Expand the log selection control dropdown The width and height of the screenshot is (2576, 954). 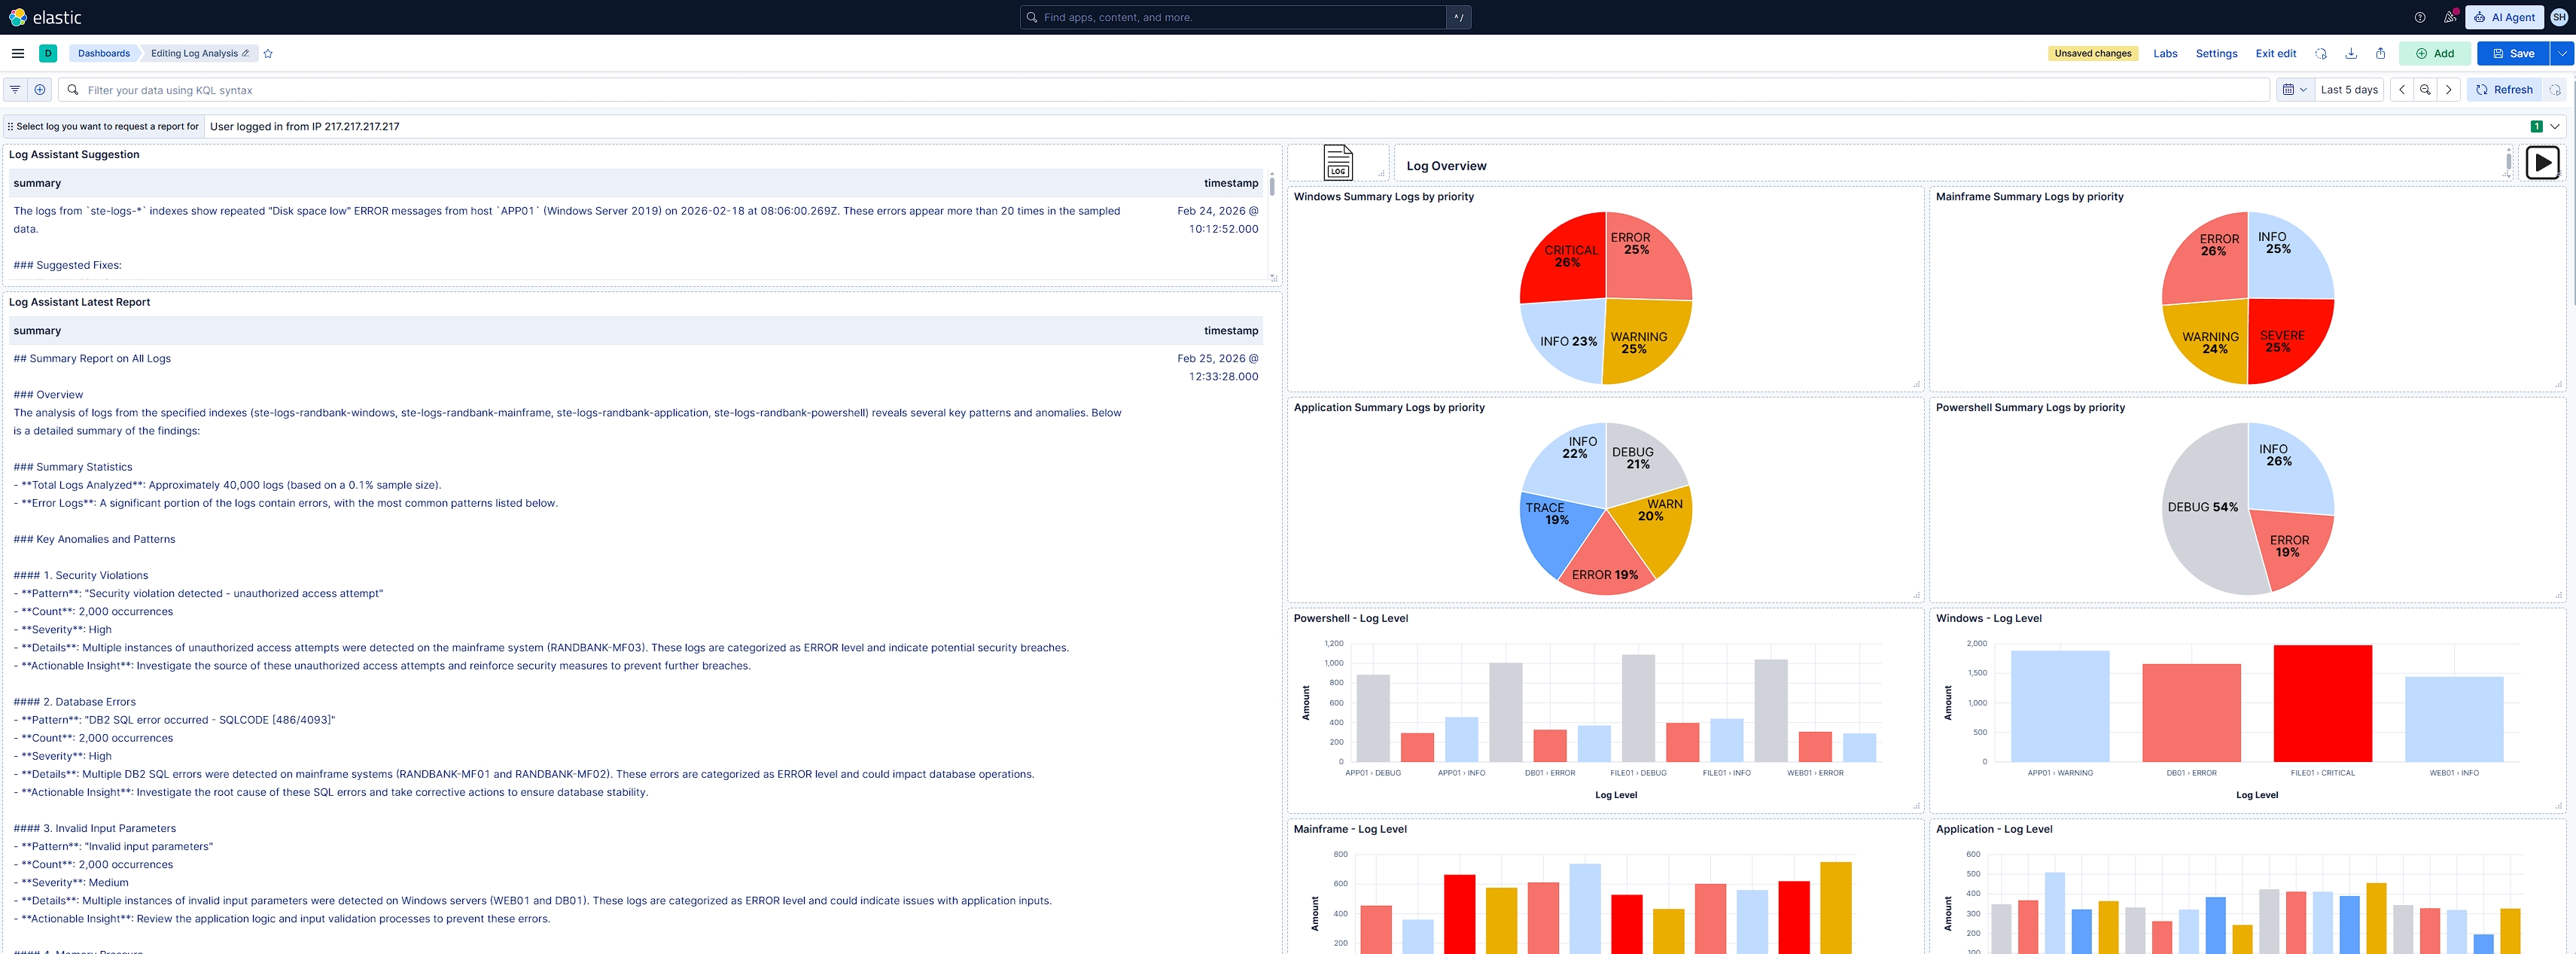[x=2555, y=127]
